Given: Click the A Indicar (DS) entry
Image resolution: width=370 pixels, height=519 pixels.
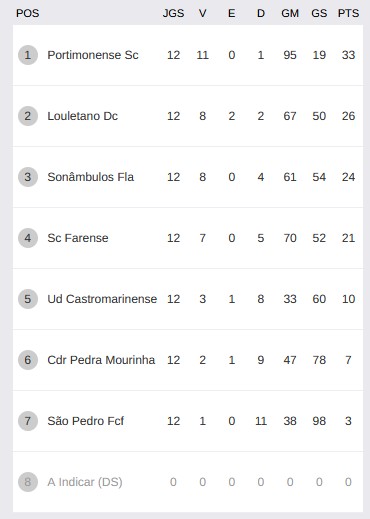Looking at the screenshot, I should [85, 482].
